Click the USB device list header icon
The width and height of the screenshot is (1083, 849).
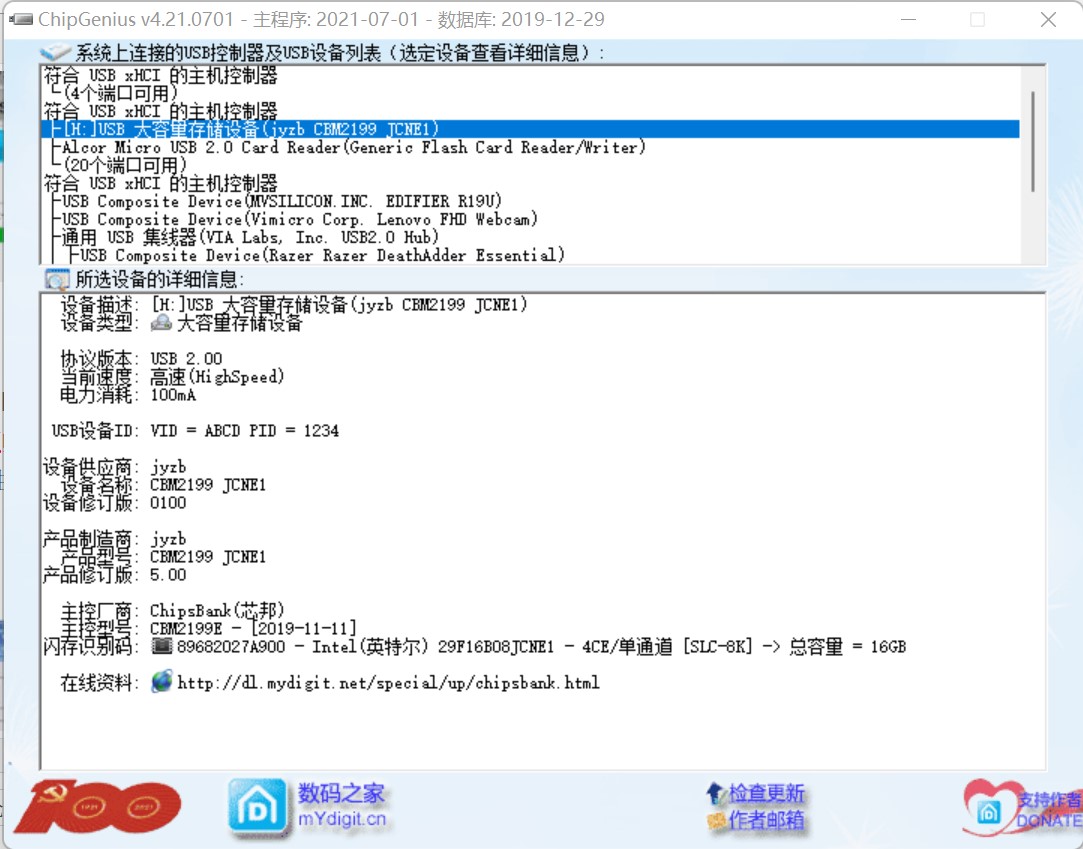tap(55, 53)
